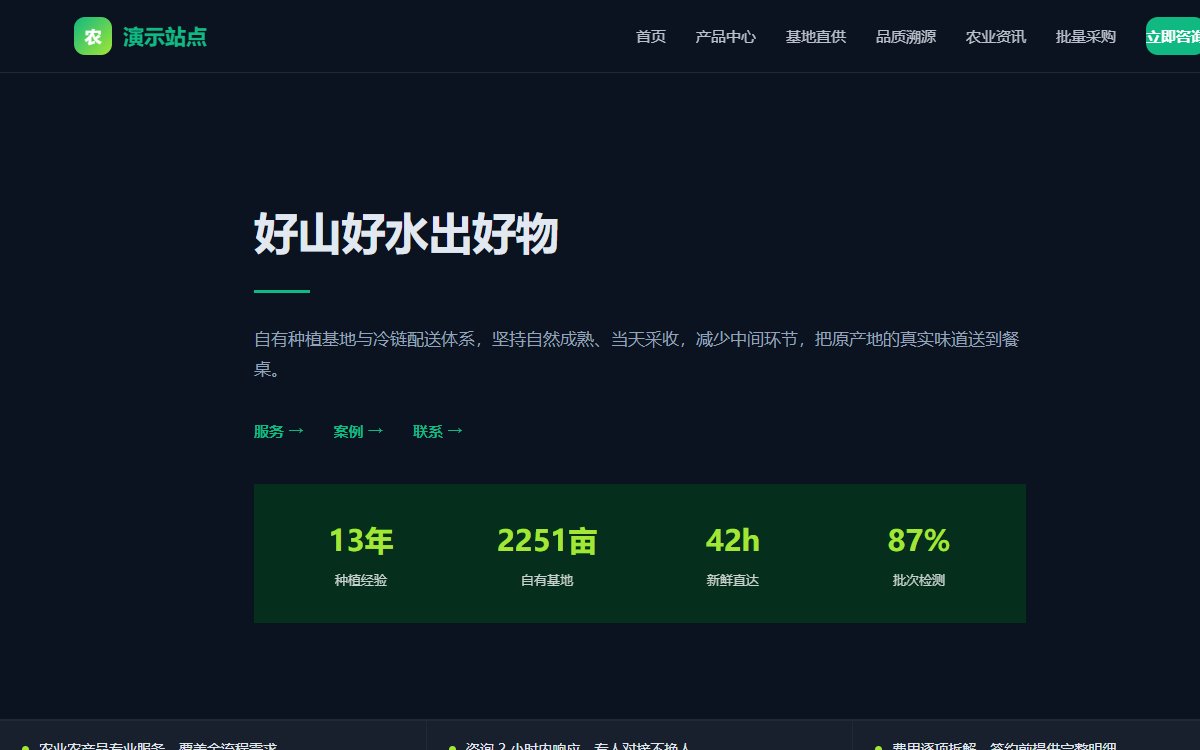Click the 咨询 2 小时内响应 feature text

click(578, 745)
